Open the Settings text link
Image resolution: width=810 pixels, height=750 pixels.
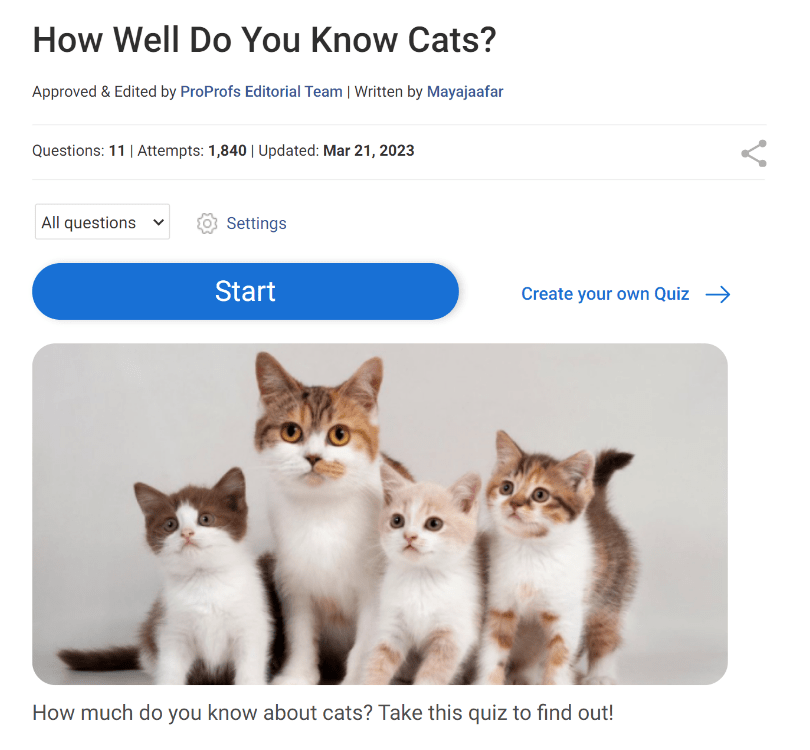pyautogui.click(x=256, y=223)
